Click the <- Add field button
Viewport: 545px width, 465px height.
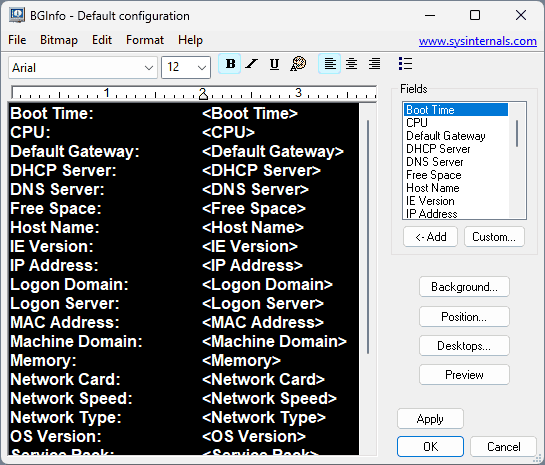(x=430, y=237)
